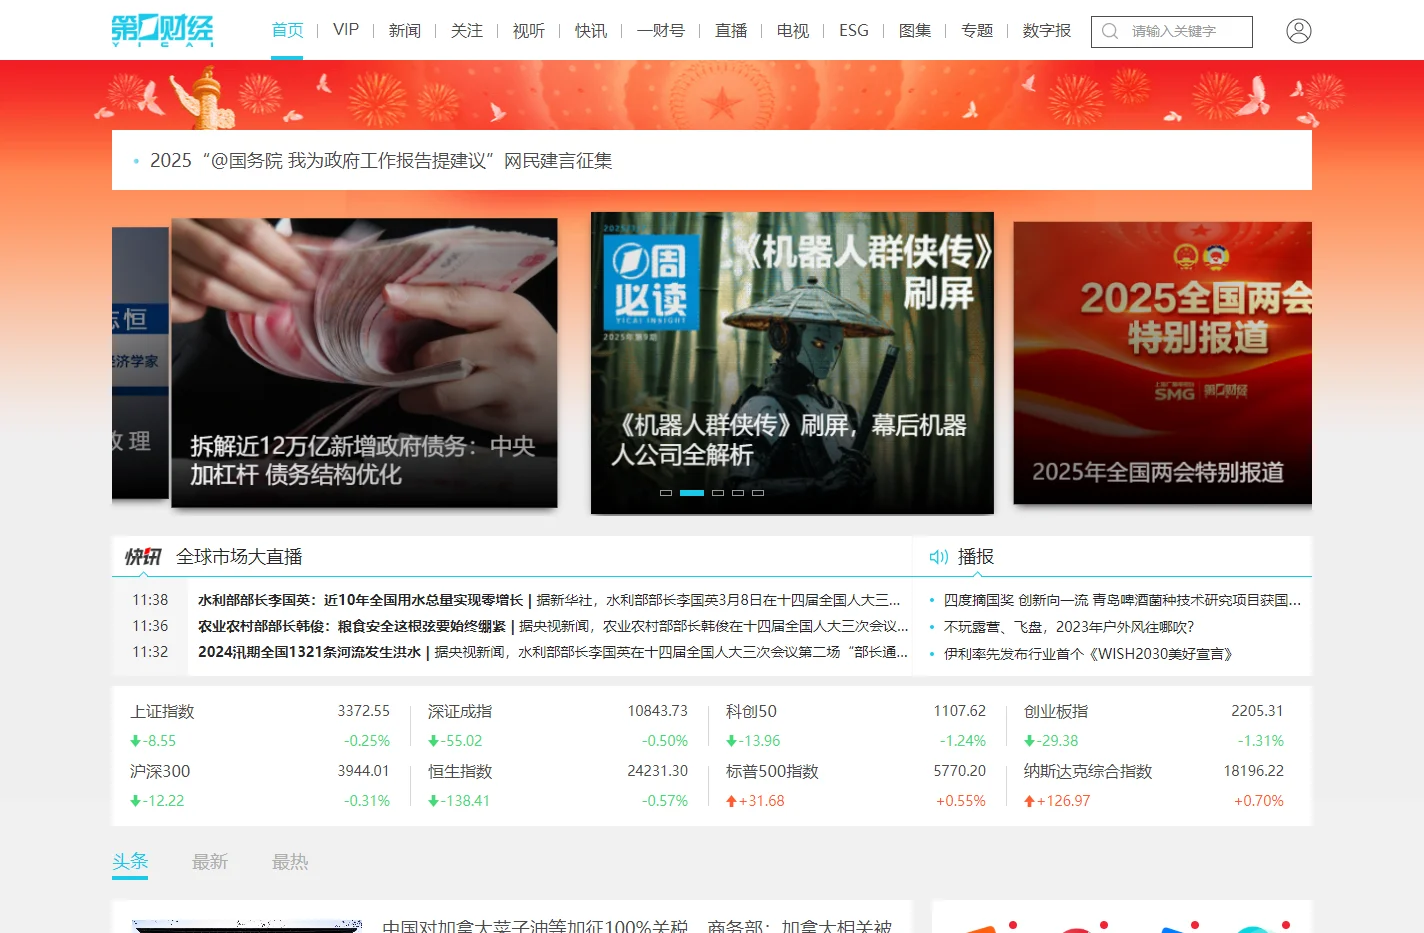Viewport: 1424px width, 933px height.
Task: Focus the keyword search input field
Action: click(x=1172, y=31)
